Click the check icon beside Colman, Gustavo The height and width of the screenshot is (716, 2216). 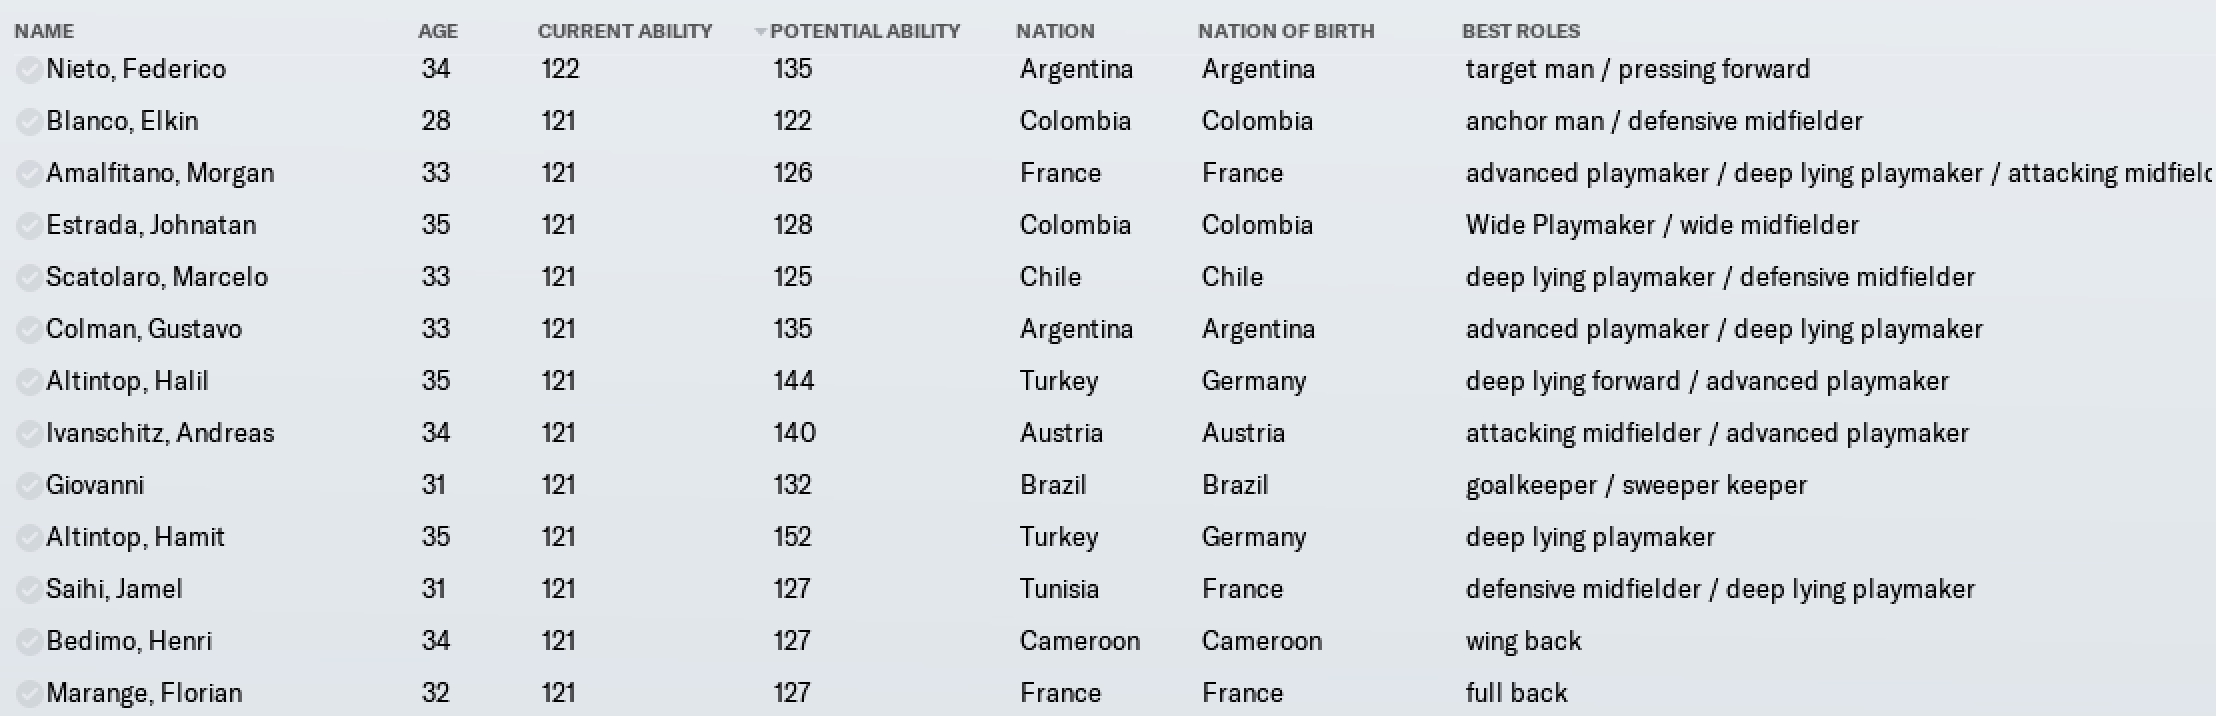coord(29,329)
